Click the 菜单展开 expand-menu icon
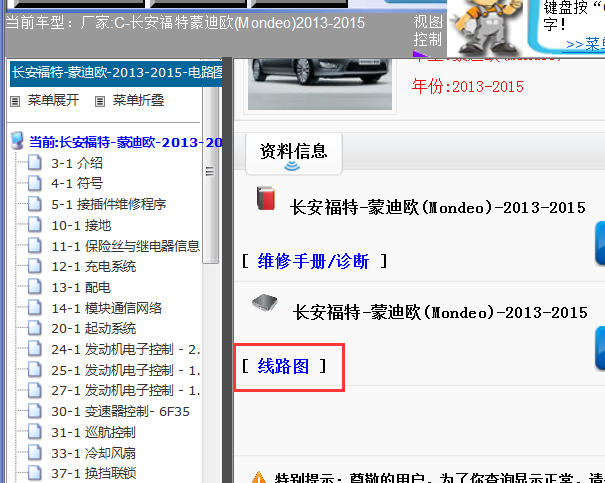The height and width of the screenshot is (483, 605). (x=15, y=101)
